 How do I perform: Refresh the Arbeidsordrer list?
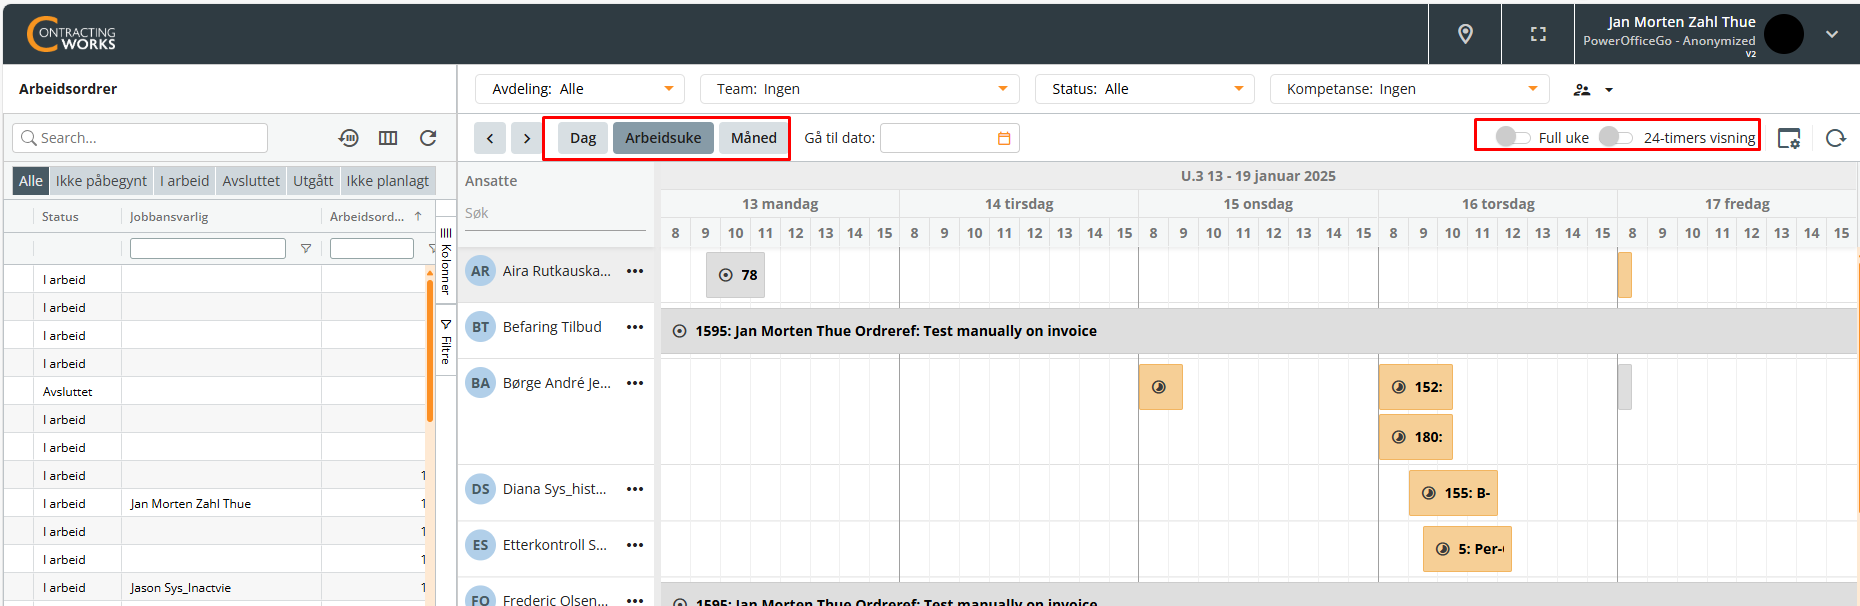[428, 138]
